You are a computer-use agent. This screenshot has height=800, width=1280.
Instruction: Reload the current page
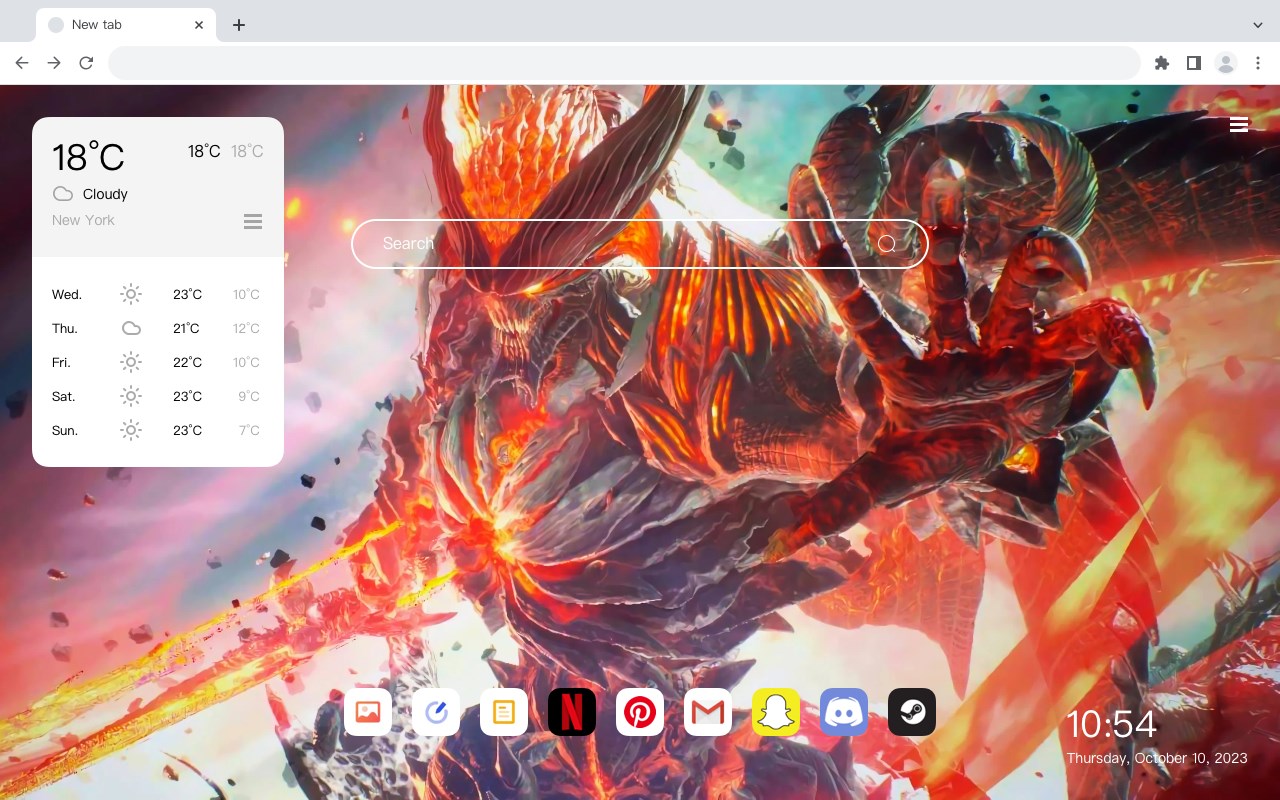[x=86, y=63]
